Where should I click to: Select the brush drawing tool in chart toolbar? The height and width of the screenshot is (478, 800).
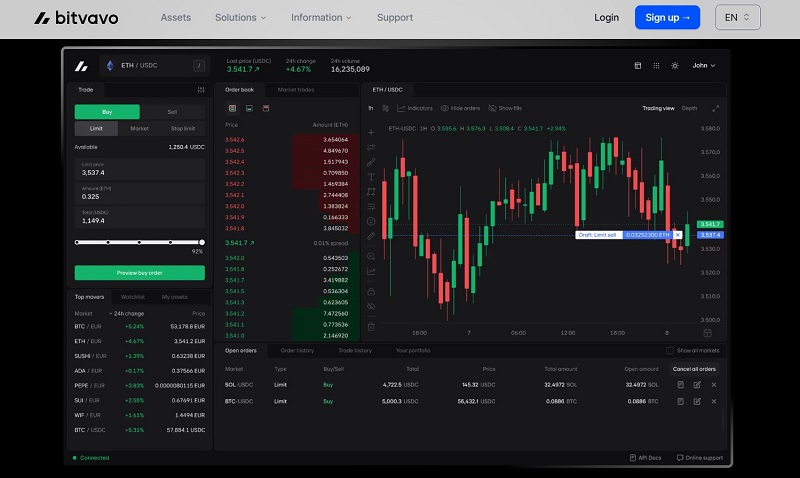[x=371, y=162]
